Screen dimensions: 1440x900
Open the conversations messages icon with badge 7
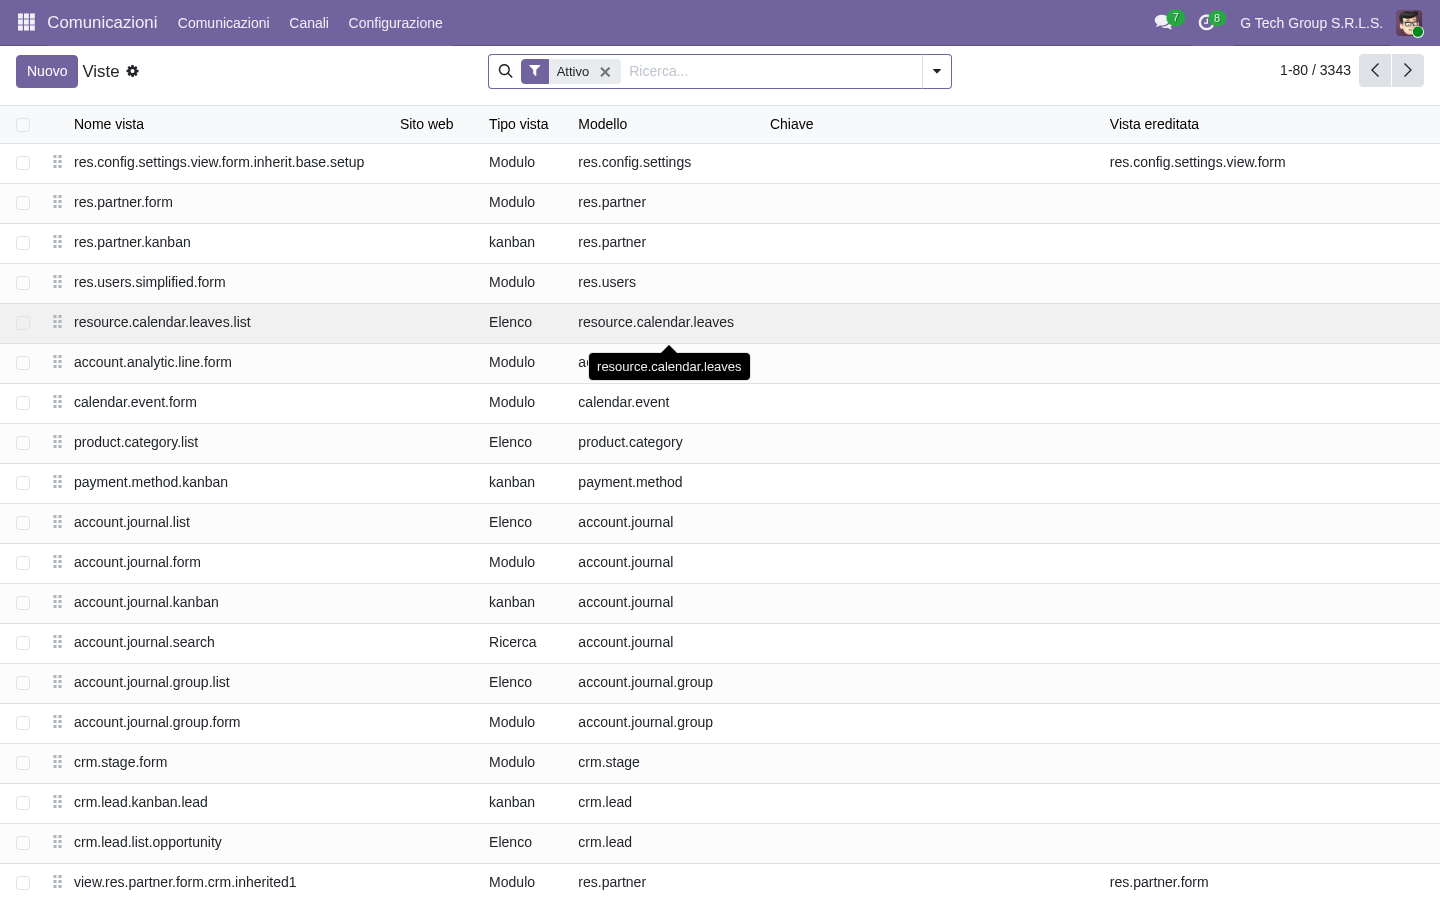(x=1164, y=22)
